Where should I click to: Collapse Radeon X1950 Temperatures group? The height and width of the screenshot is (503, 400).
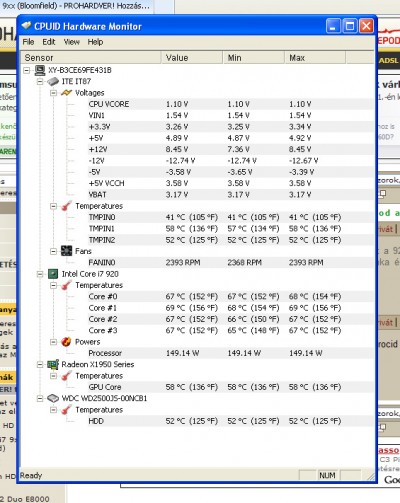(53, 376)
